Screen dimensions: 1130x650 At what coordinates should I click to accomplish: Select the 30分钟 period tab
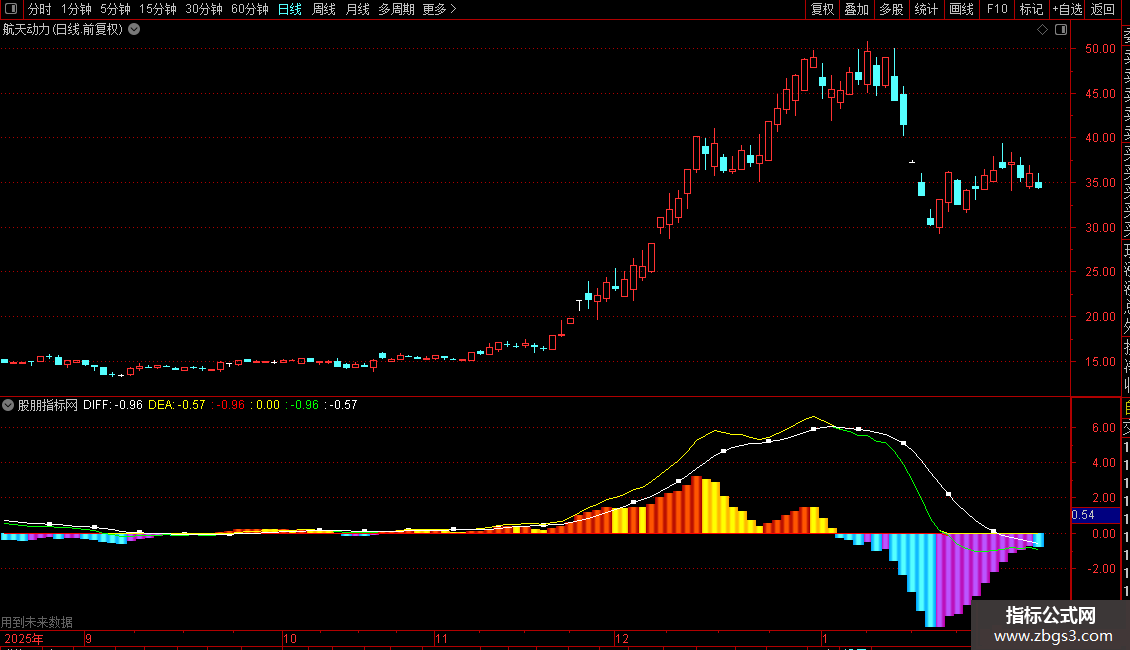pyautogui.click(x=204, y=9)
